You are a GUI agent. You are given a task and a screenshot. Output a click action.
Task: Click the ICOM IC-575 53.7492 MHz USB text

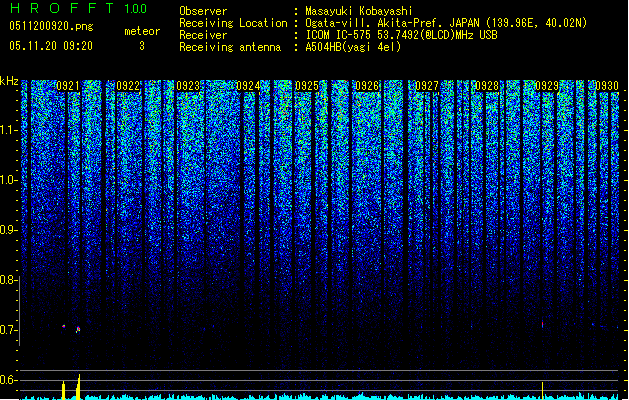pos(401,35)
